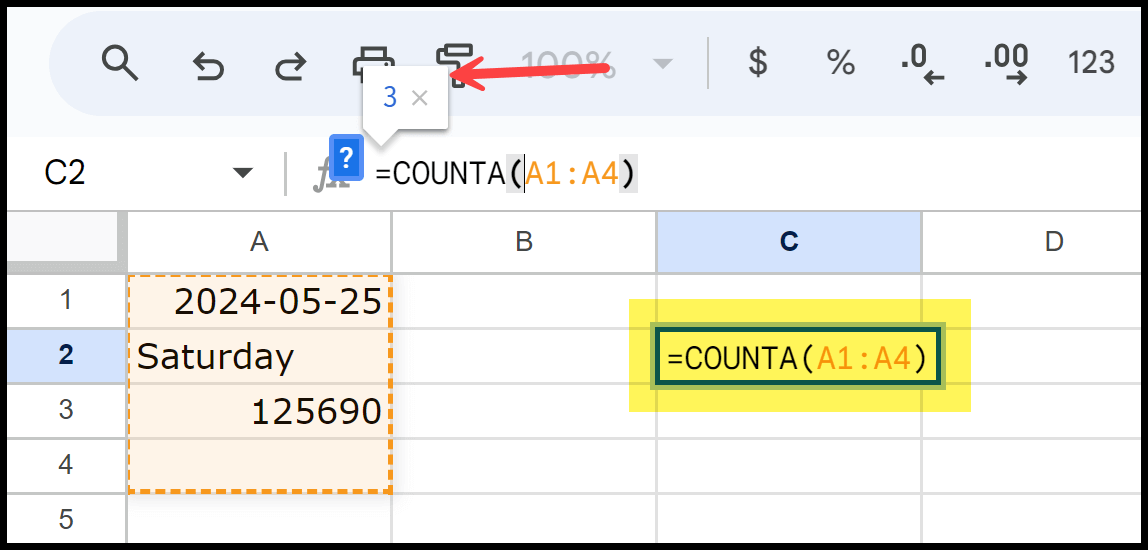Select row 3 header
The image size is (1148, 550).
[66, 410]
